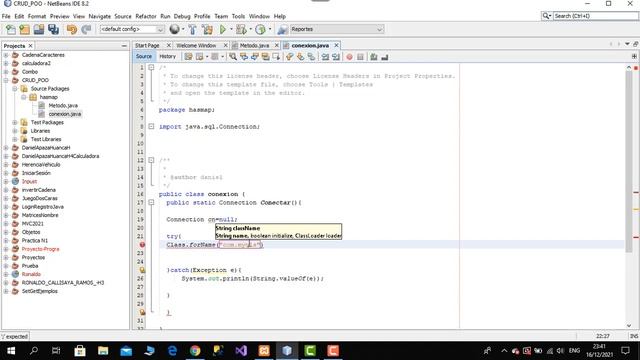Expand the Test Packages node

(15, 122)
